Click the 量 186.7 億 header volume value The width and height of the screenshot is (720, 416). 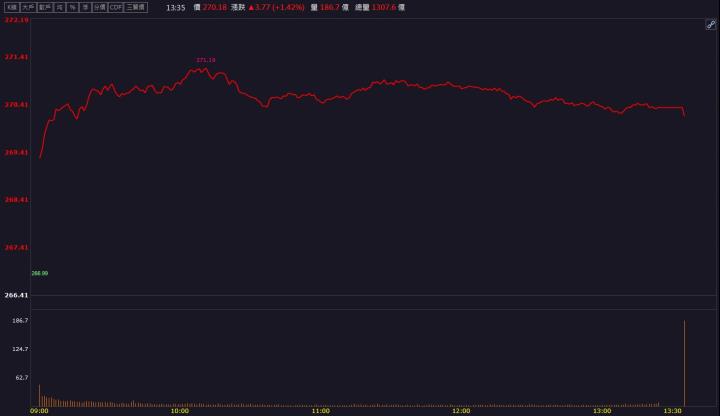[x=329, y=7]
